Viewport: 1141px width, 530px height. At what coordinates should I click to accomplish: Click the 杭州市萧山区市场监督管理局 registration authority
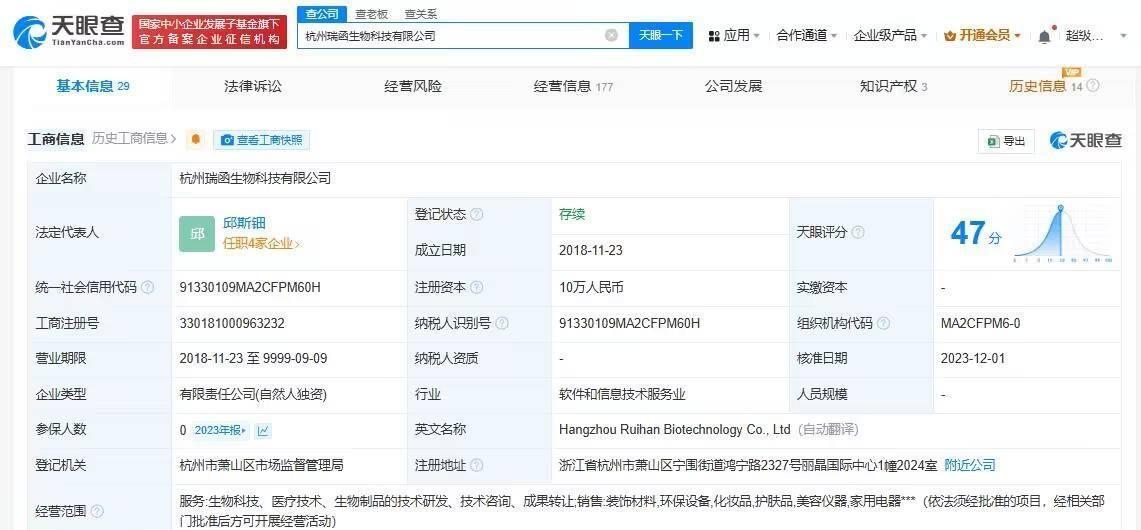261,465
